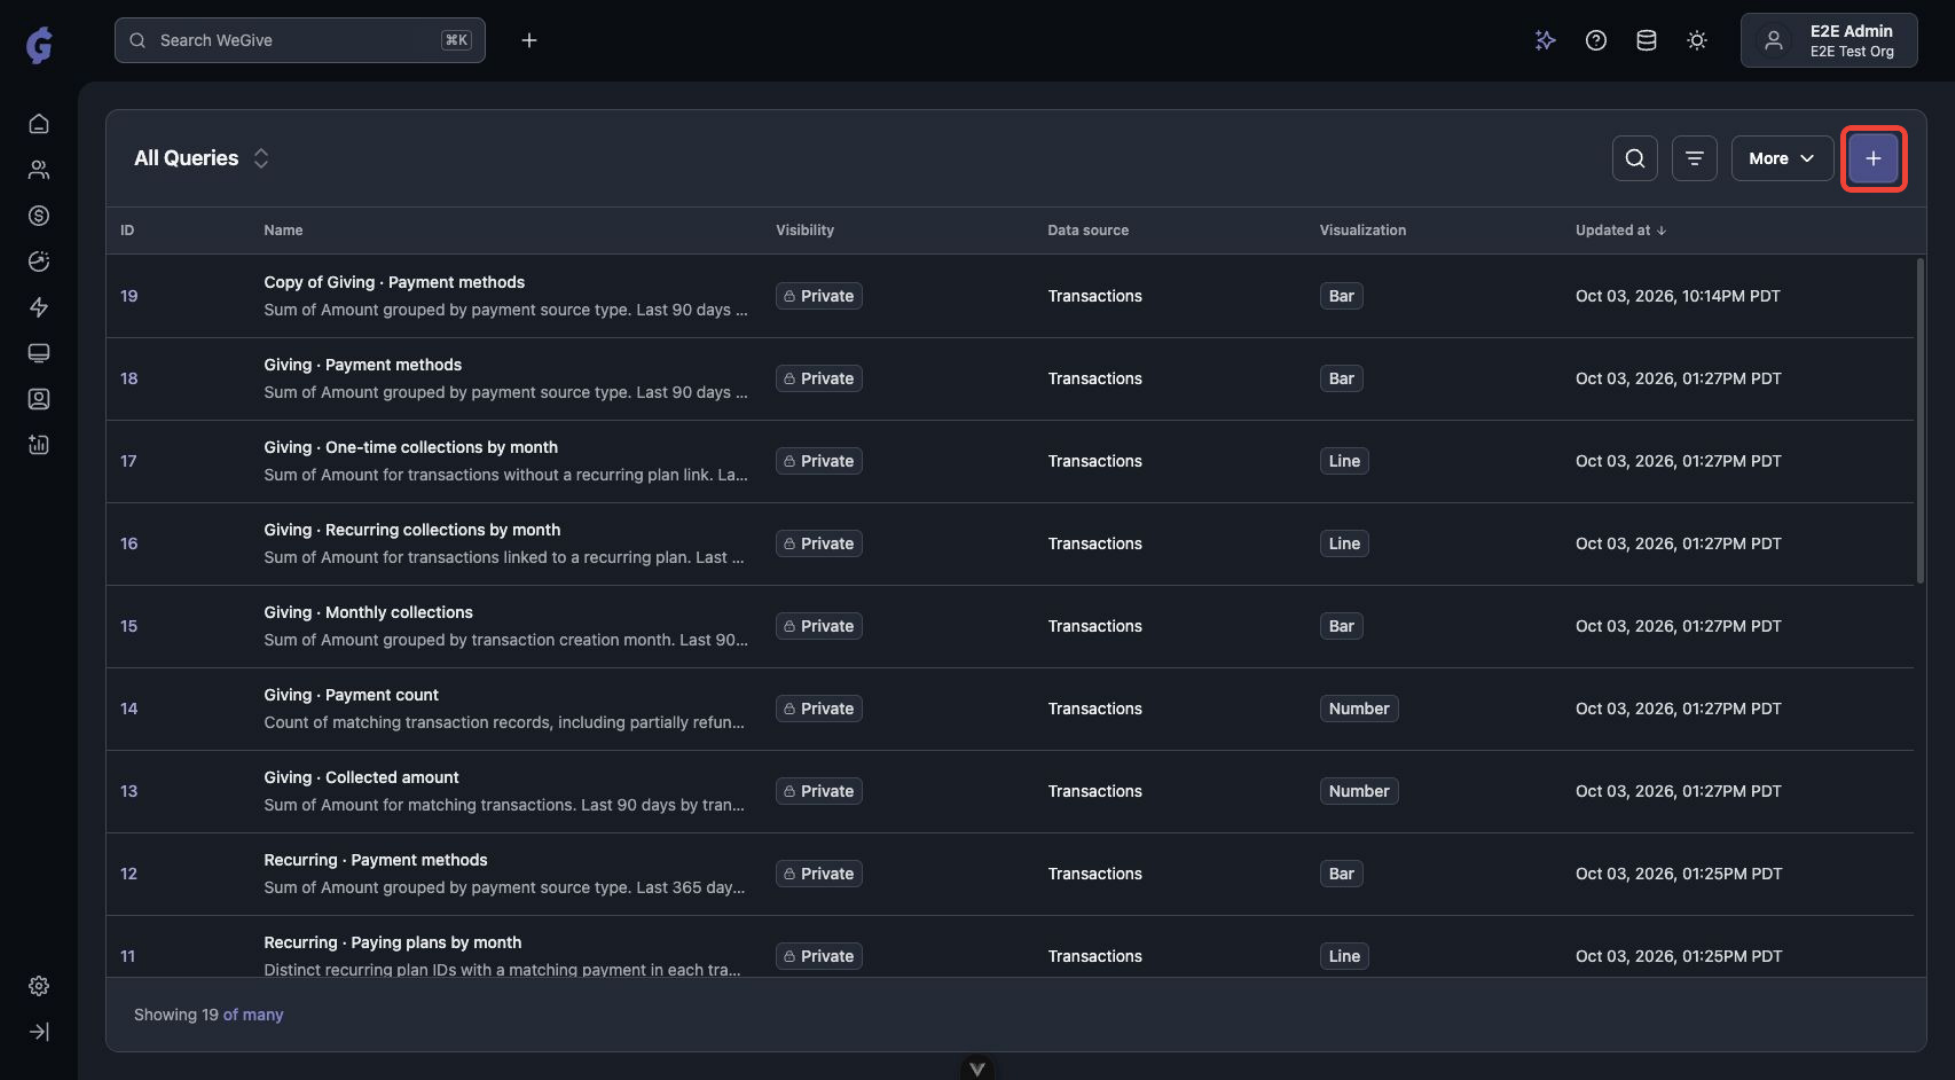The height and width of the screenshot is (1080, 1955).
Task: Open the database icon in top bar
Action: pyautogui.click(x=1646, y=40)
